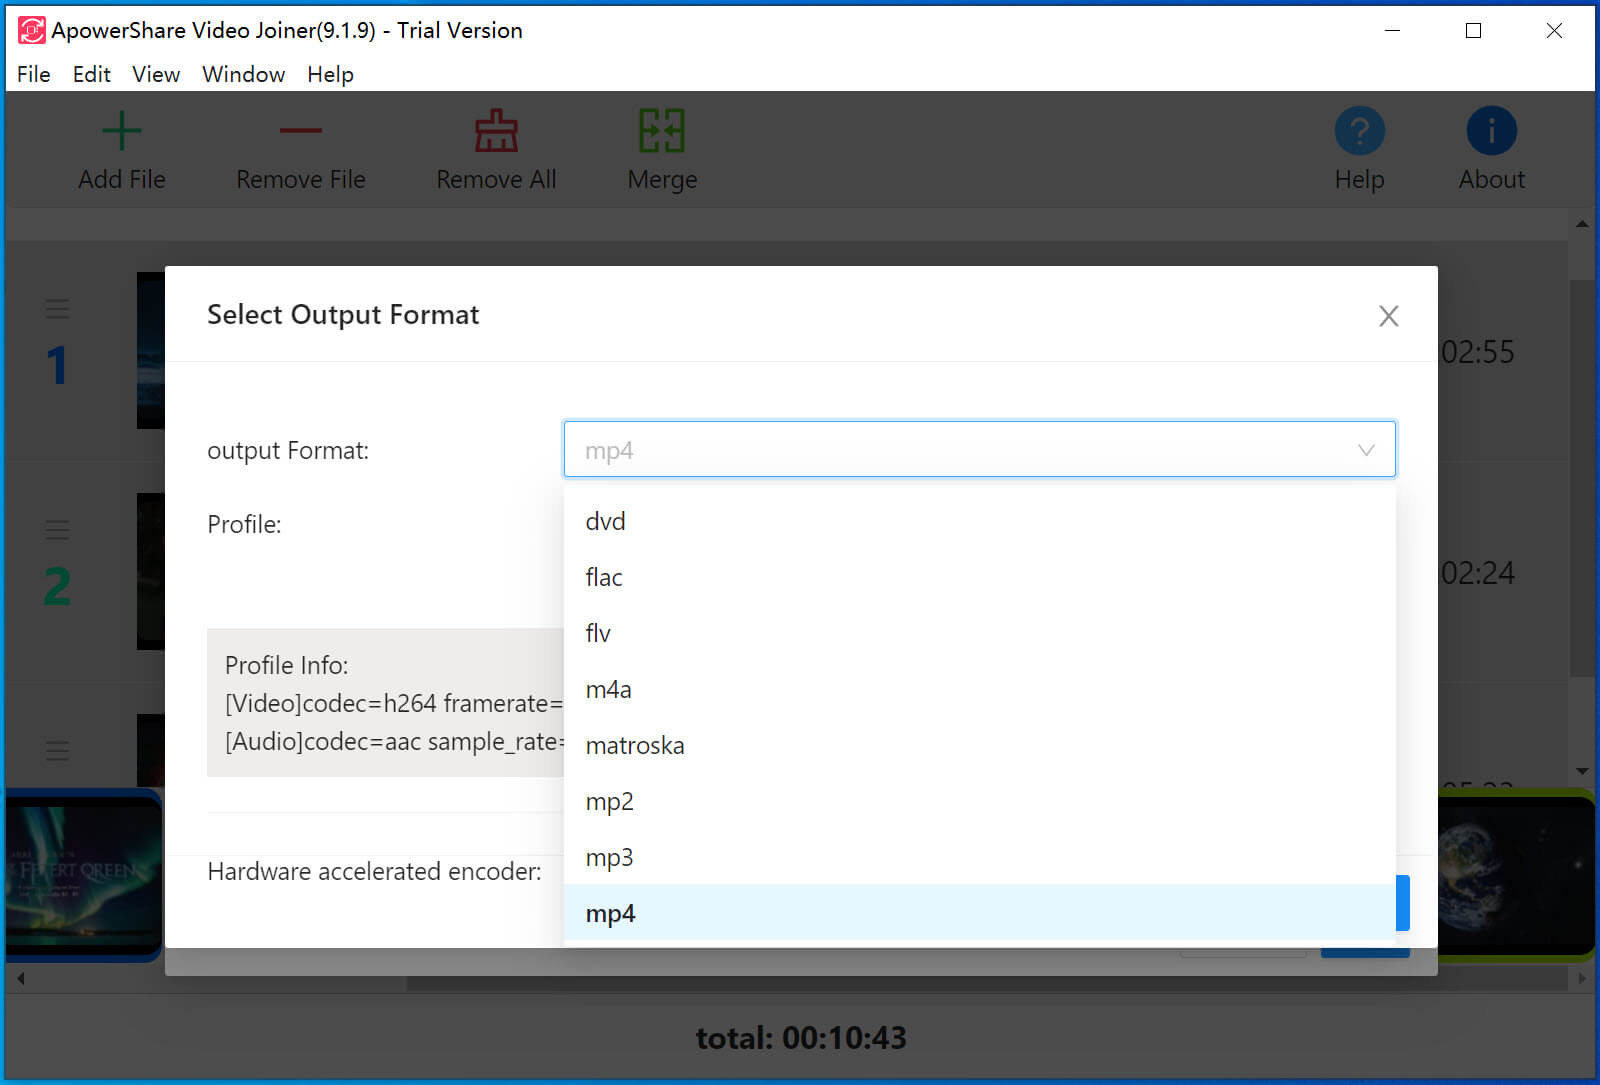The height and width of the screenshot is (1085, 1600).
Task: Click the aurora video thumbnail at bottom left
Action: [83, 875]
